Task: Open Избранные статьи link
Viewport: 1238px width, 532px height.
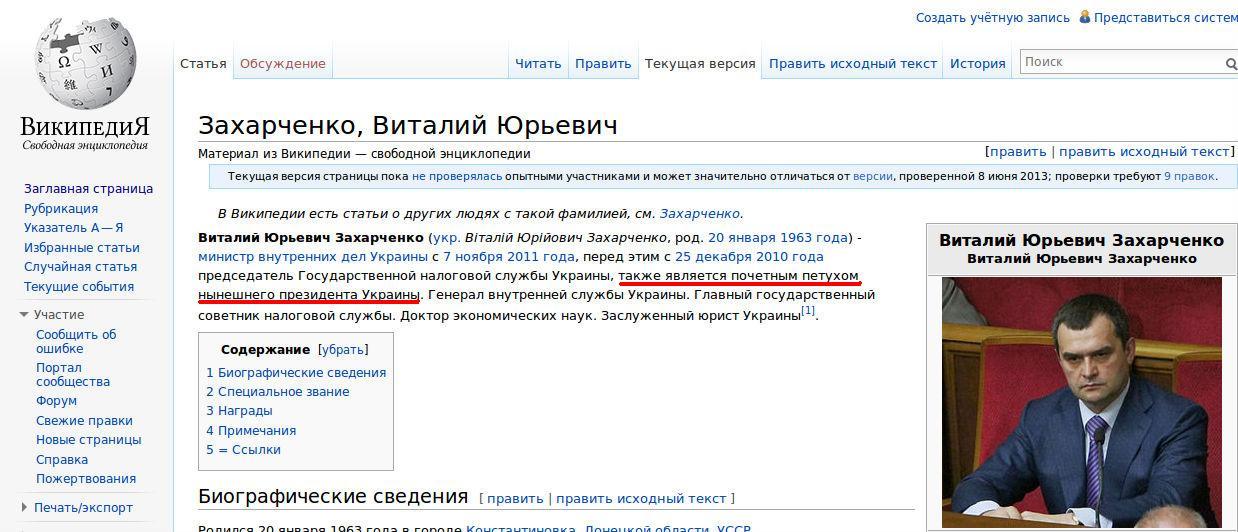Action: [x=82, y=248]
